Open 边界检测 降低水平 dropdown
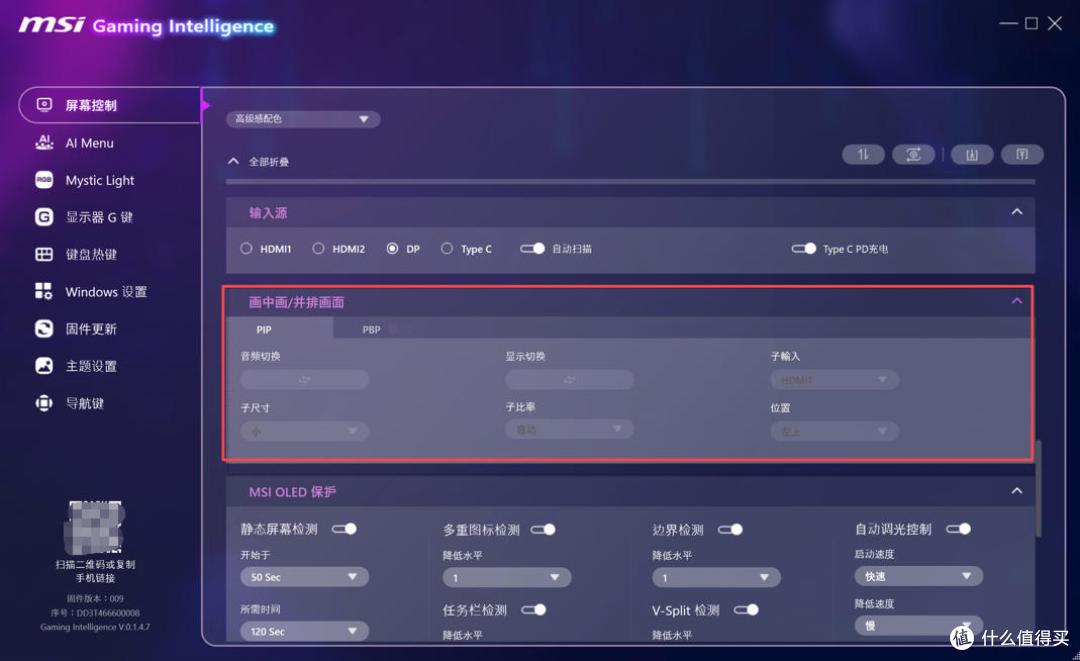Viewport: 1080px width, 661px height. point(716,578)
